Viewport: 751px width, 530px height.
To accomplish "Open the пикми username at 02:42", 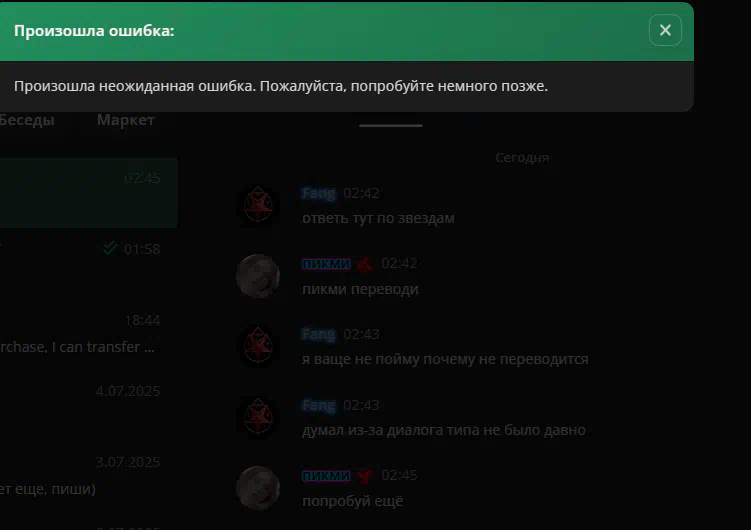I will pos(326,263).
